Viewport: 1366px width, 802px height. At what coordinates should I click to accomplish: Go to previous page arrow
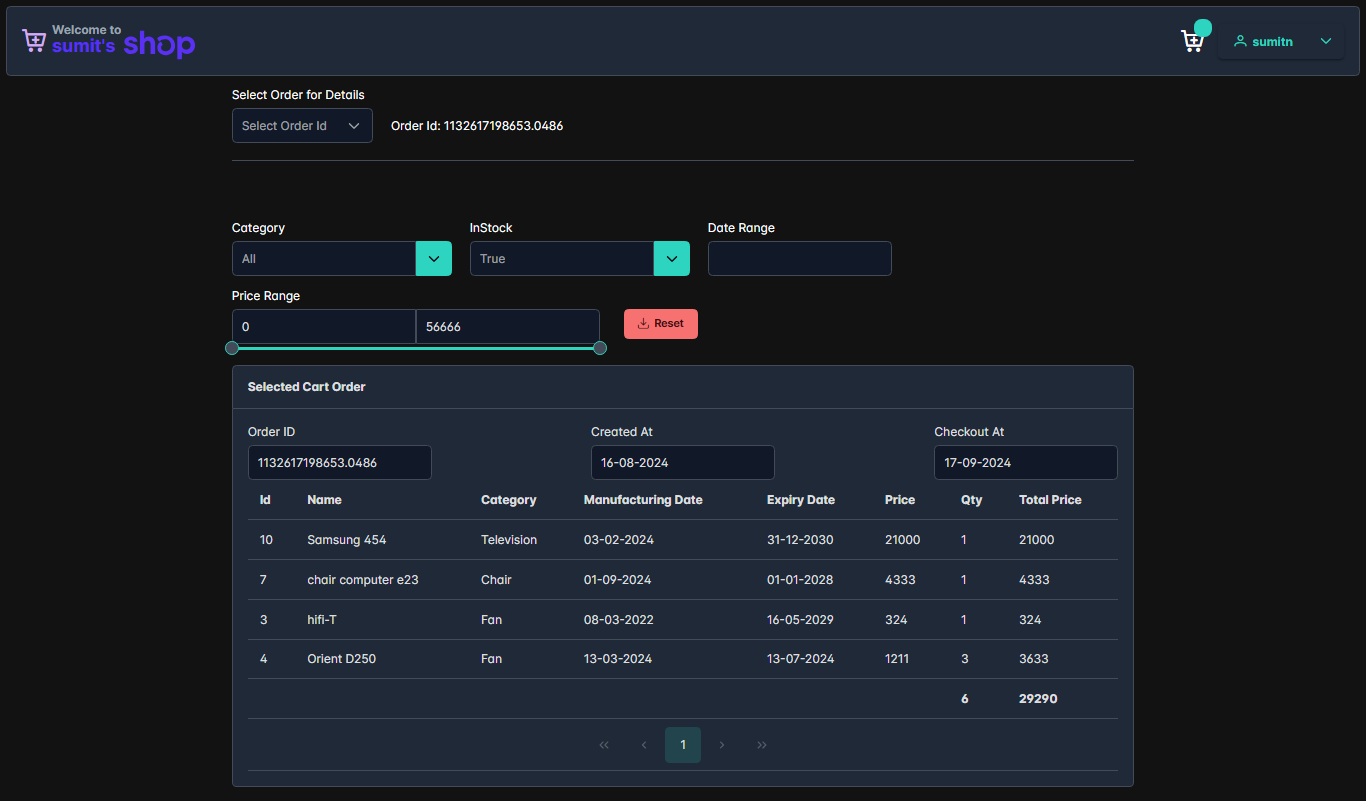644,745
